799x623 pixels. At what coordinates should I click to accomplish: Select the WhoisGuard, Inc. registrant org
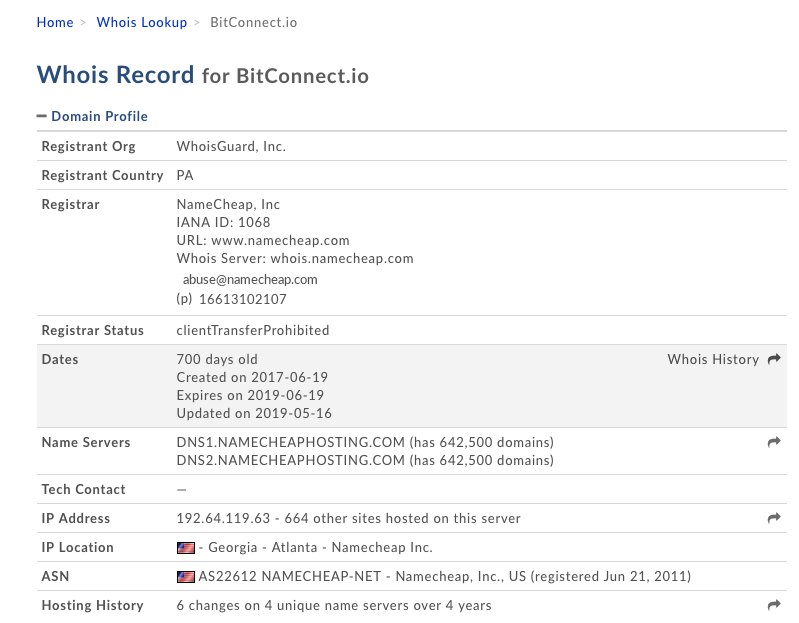pos(231,146)
